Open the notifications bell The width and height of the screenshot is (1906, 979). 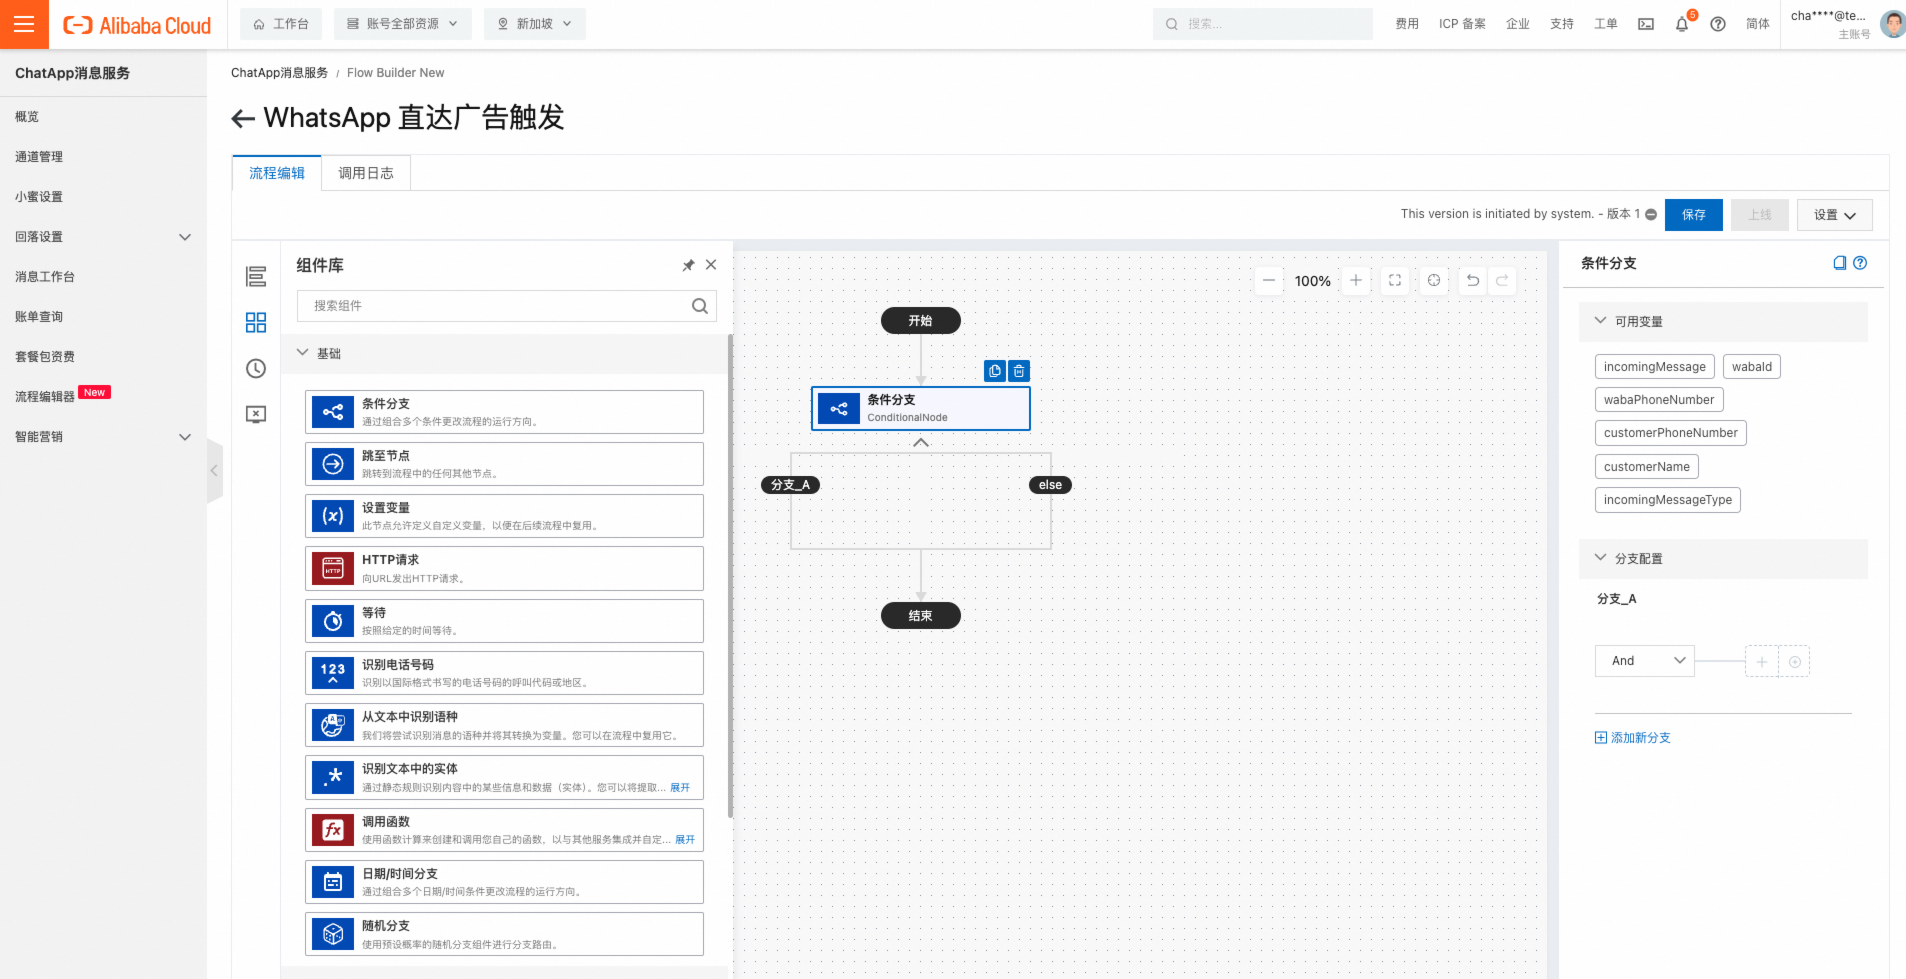tap(1682, 24)
